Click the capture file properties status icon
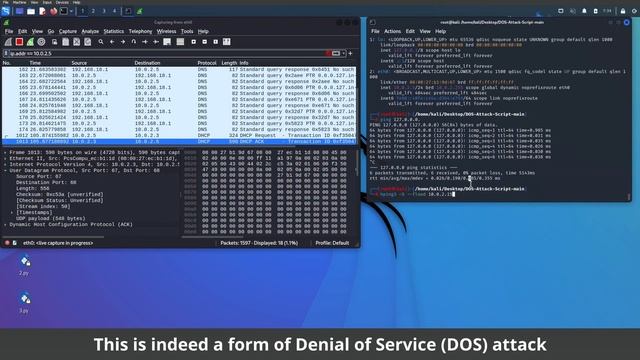 point(15,243)
